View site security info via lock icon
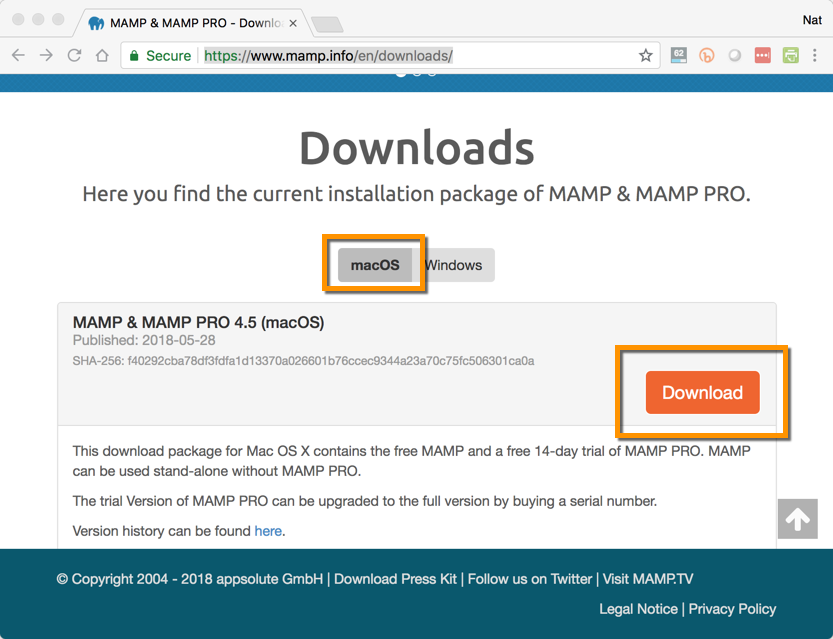833x639 pixels. pos(134,55)
